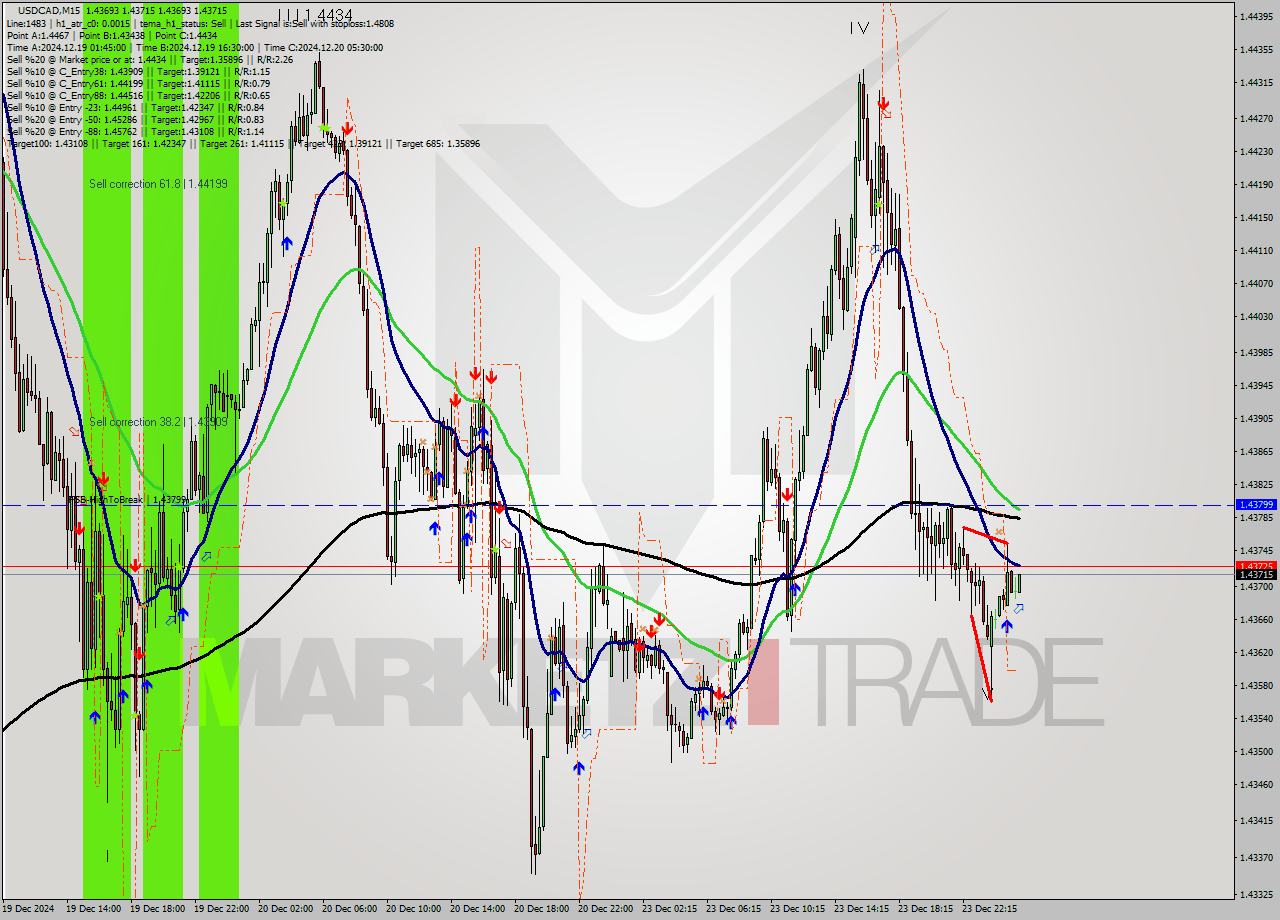Click the red 1.43725 price tag
1280x920 pixels.
[1256, 566]
